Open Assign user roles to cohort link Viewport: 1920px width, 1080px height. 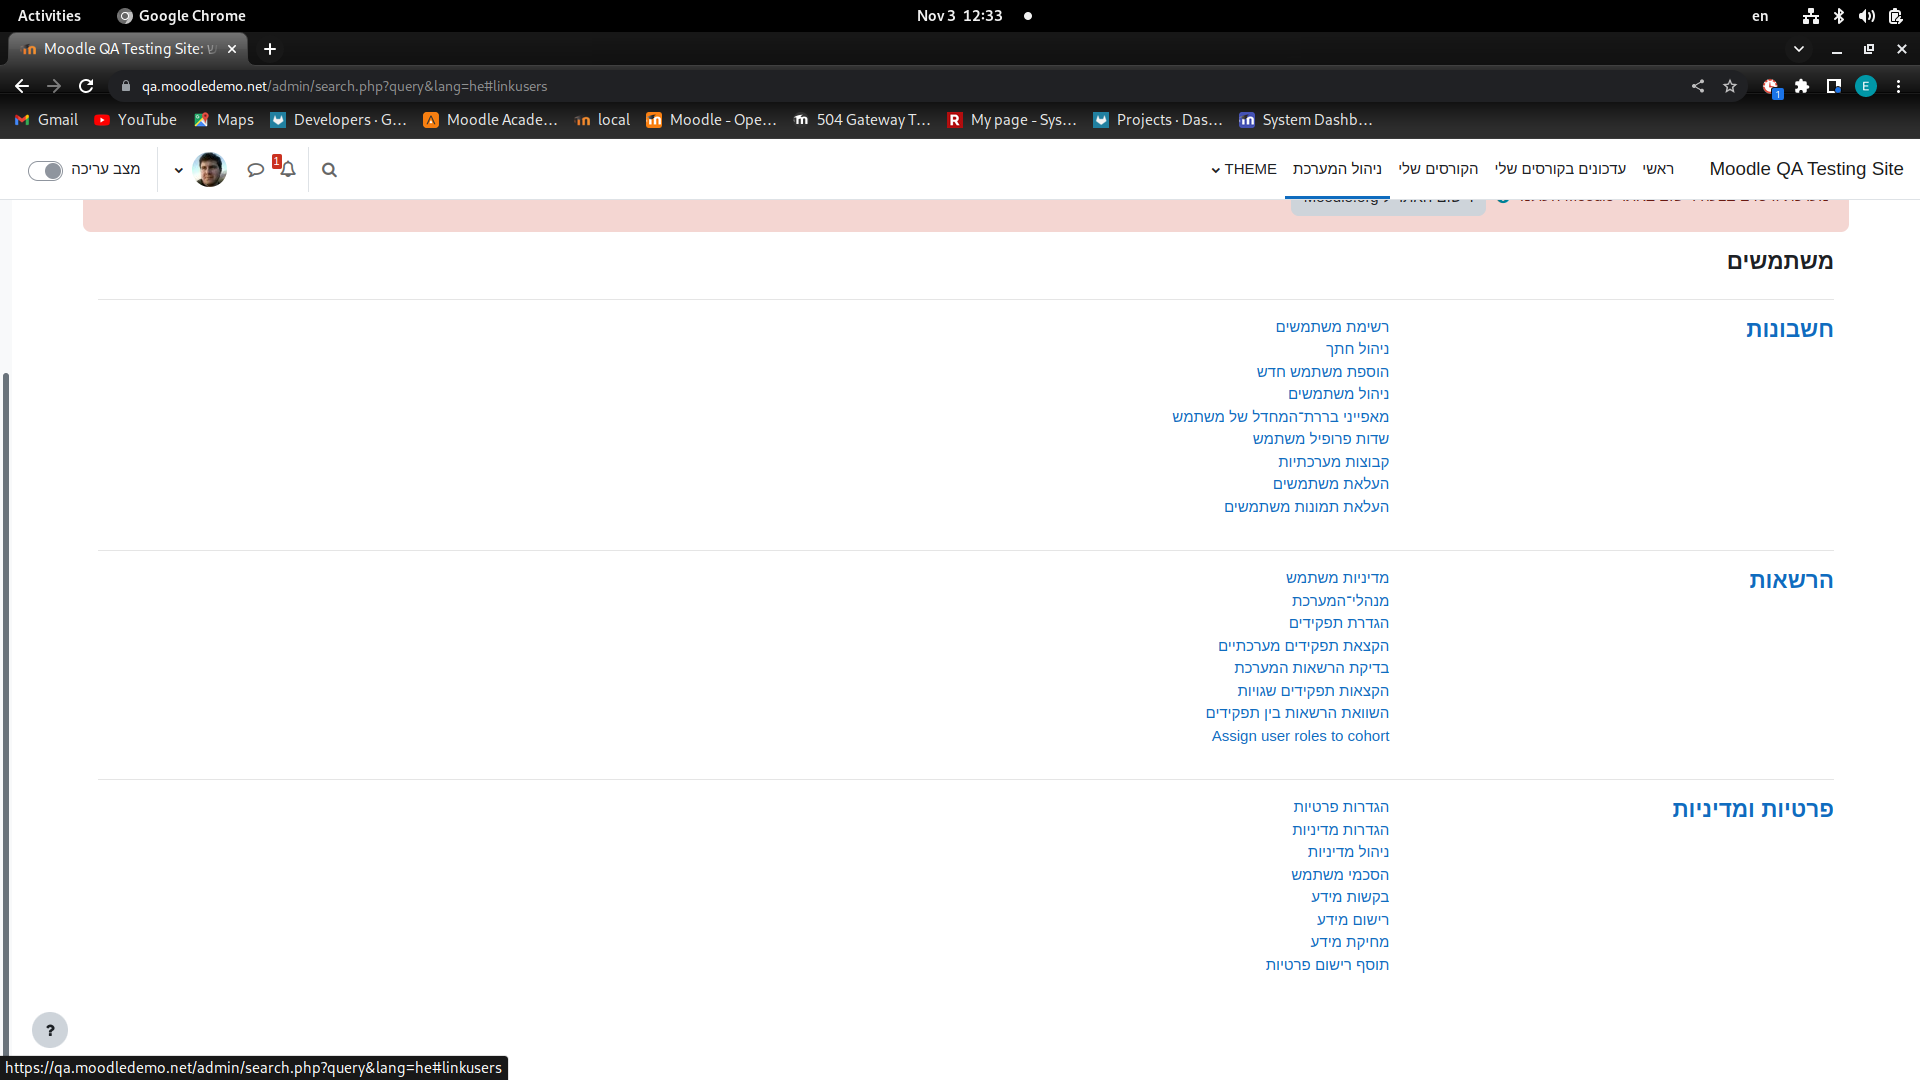click(x=1300, y=736)
